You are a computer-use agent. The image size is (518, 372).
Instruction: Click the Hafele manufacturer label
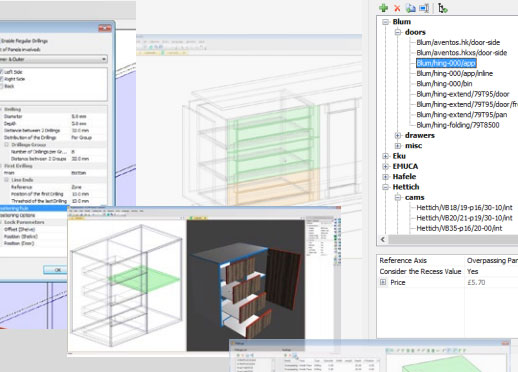pyautogui.click(x=404, y=177)
